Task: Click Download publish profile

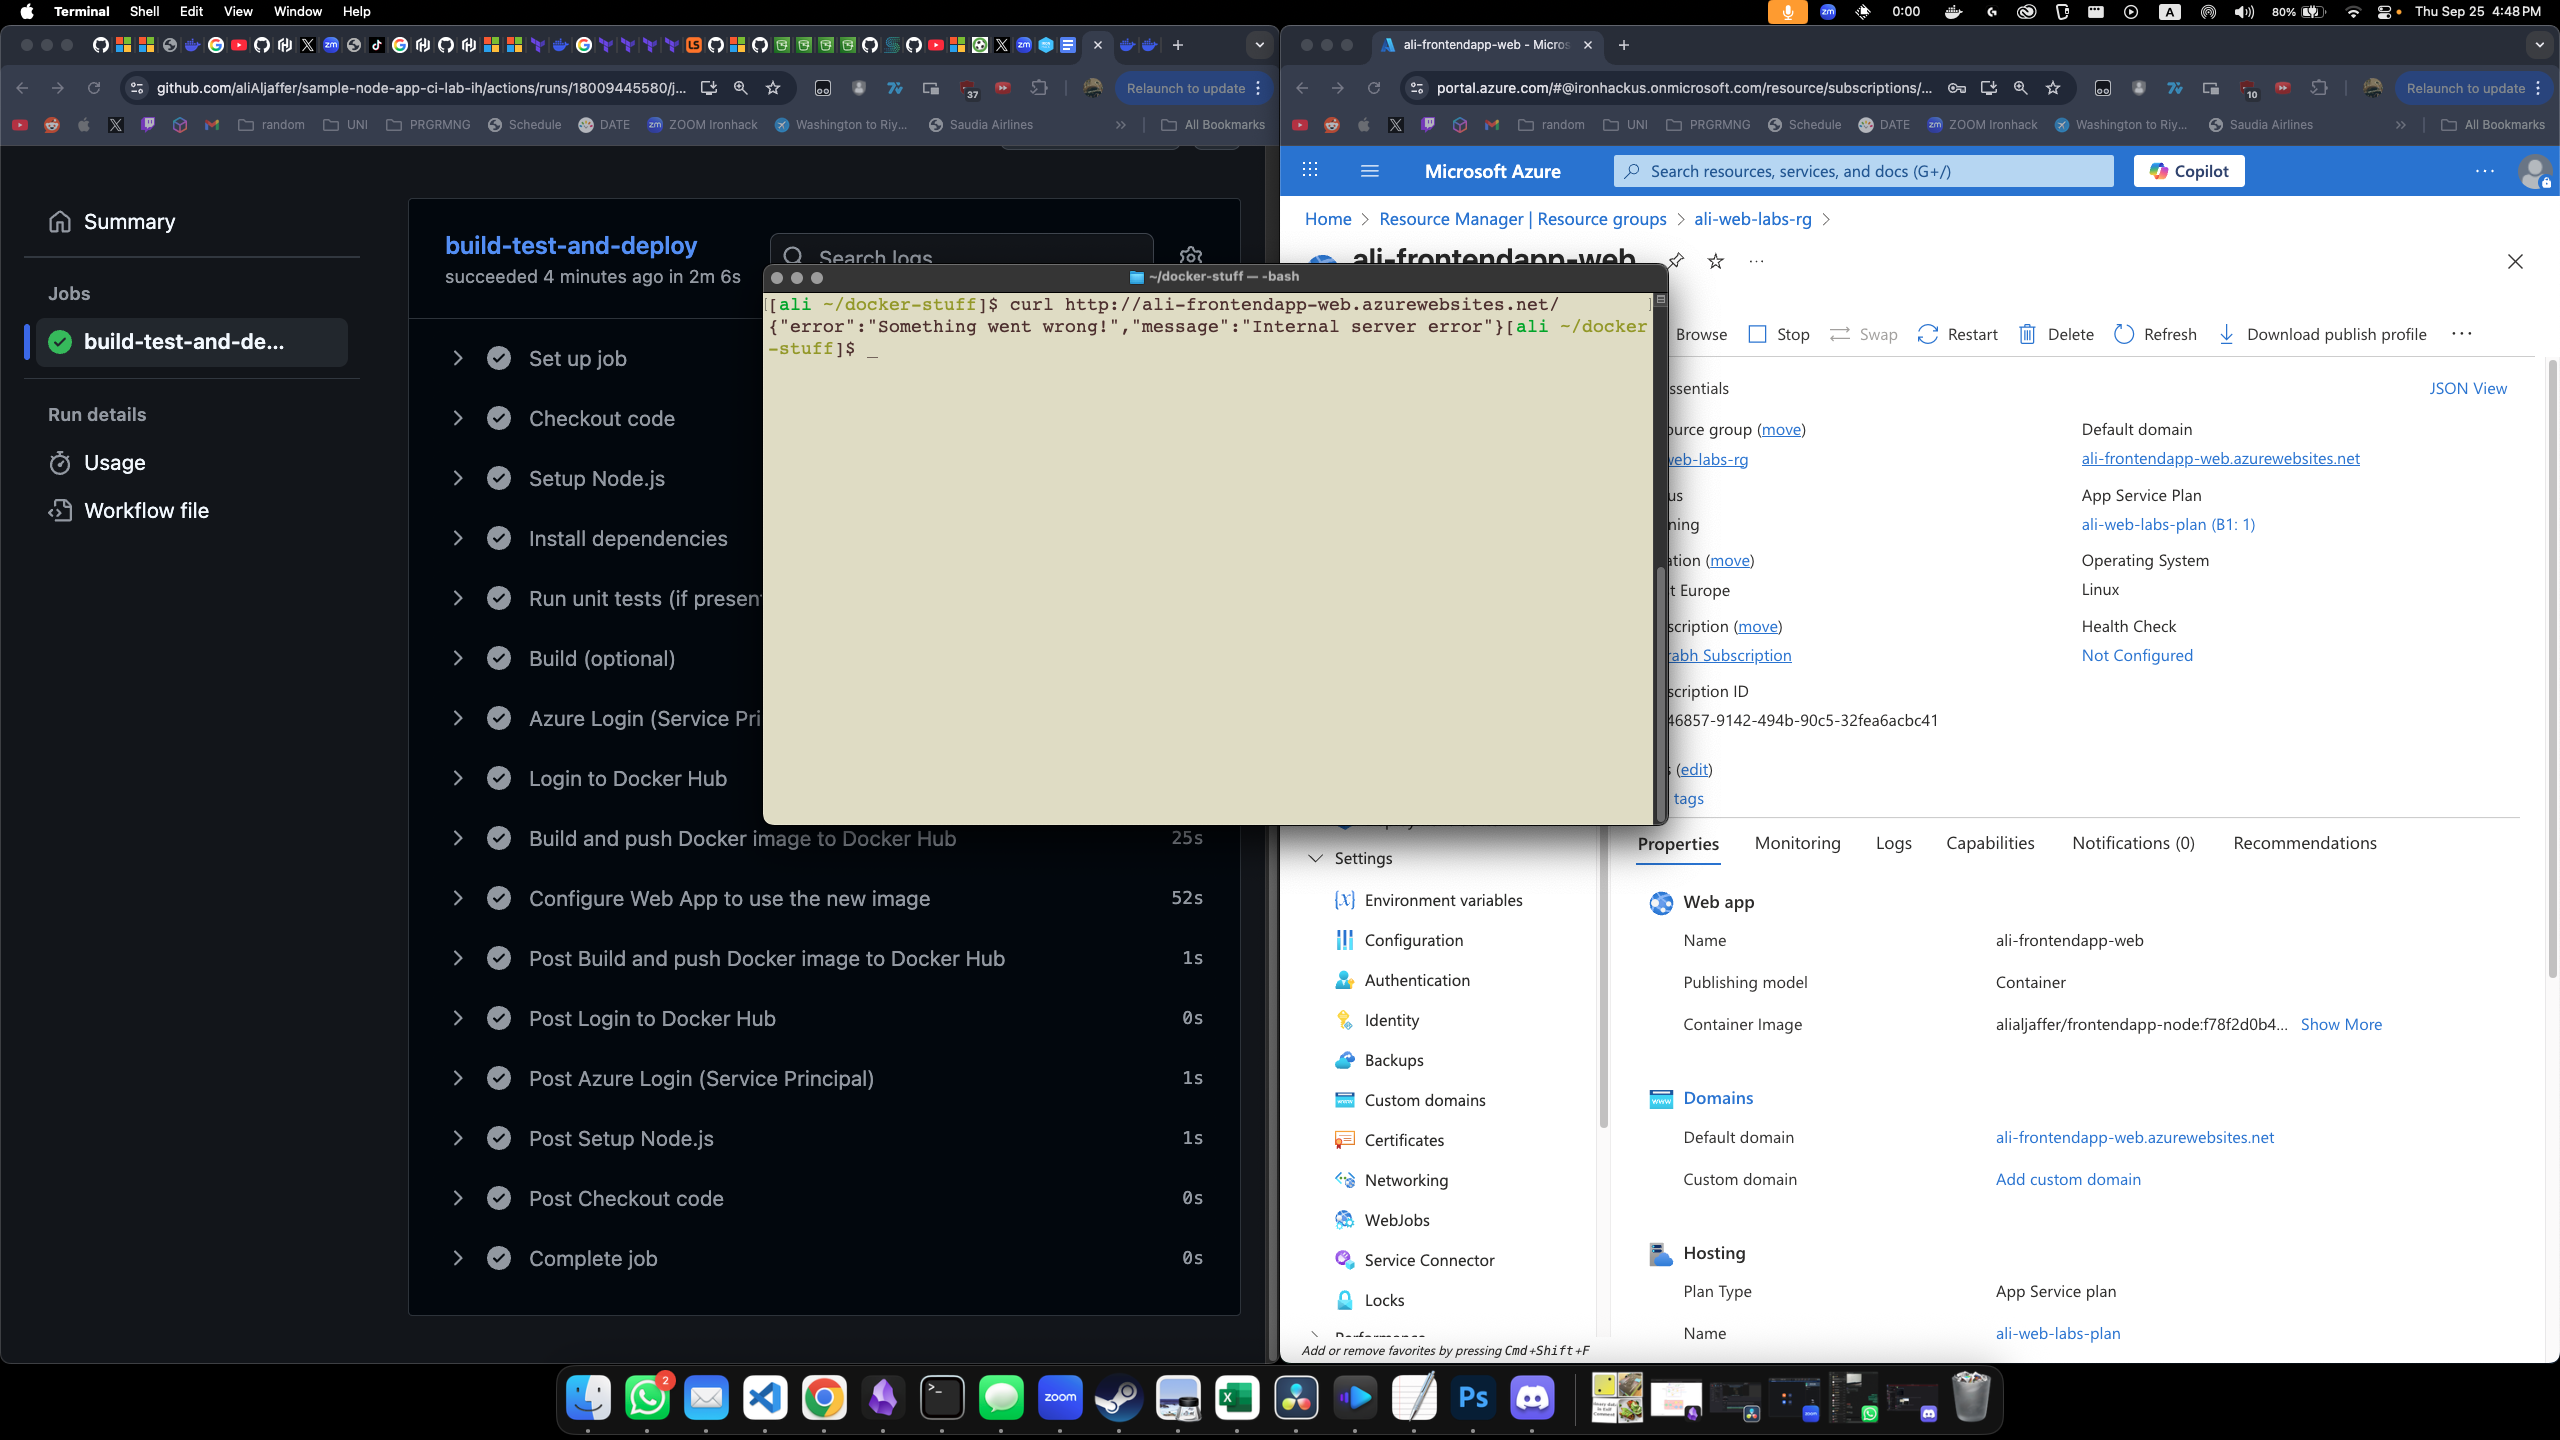Action: [x=2335, y=334]
